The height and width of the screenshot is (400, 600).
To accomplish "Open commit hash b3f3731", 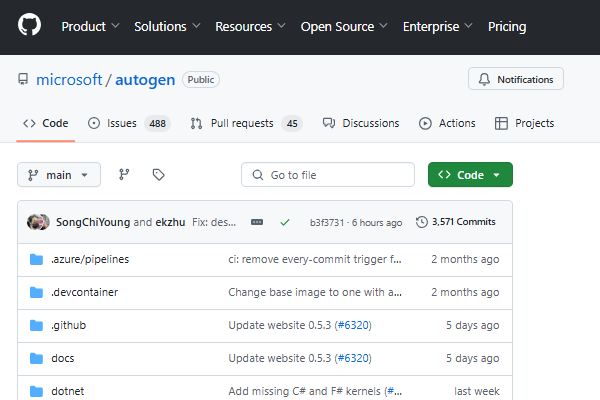I will coord(327,222).
